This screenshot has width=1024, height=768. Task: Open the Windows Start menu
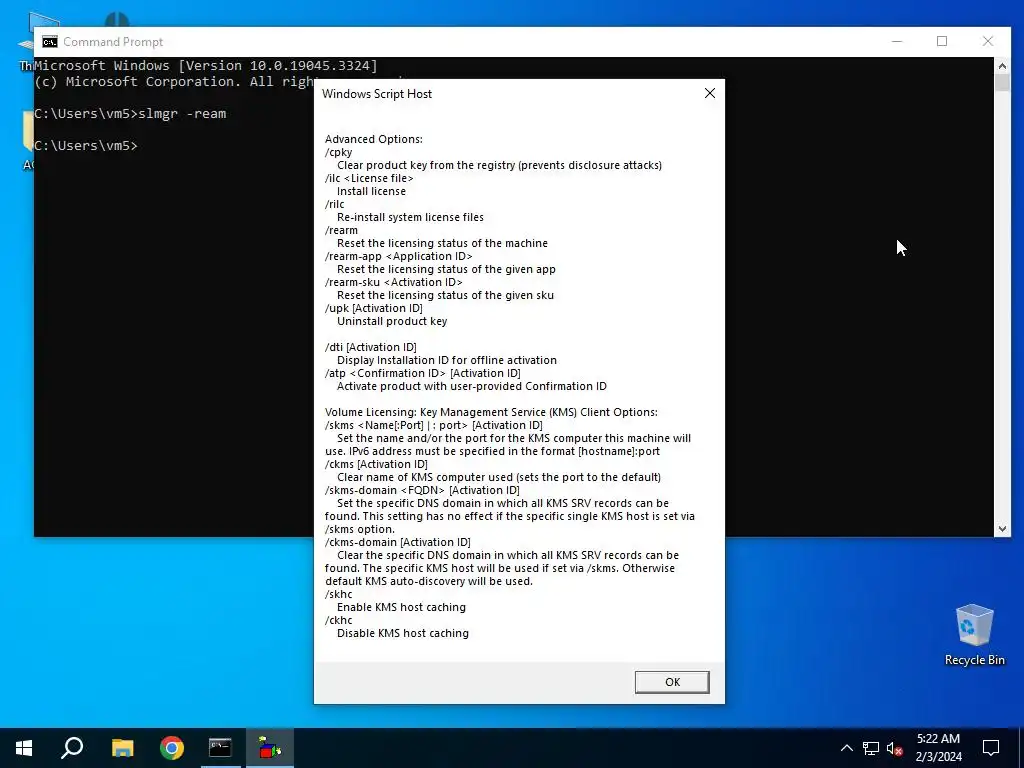click(x=24, y=748)
